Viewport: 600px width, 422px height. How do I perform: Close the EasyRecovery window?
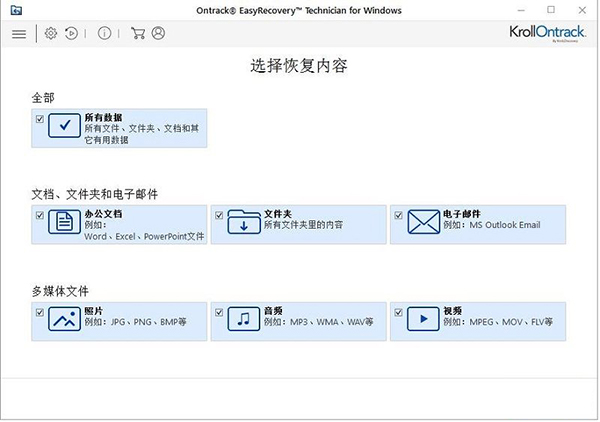(x=582, y=10)
